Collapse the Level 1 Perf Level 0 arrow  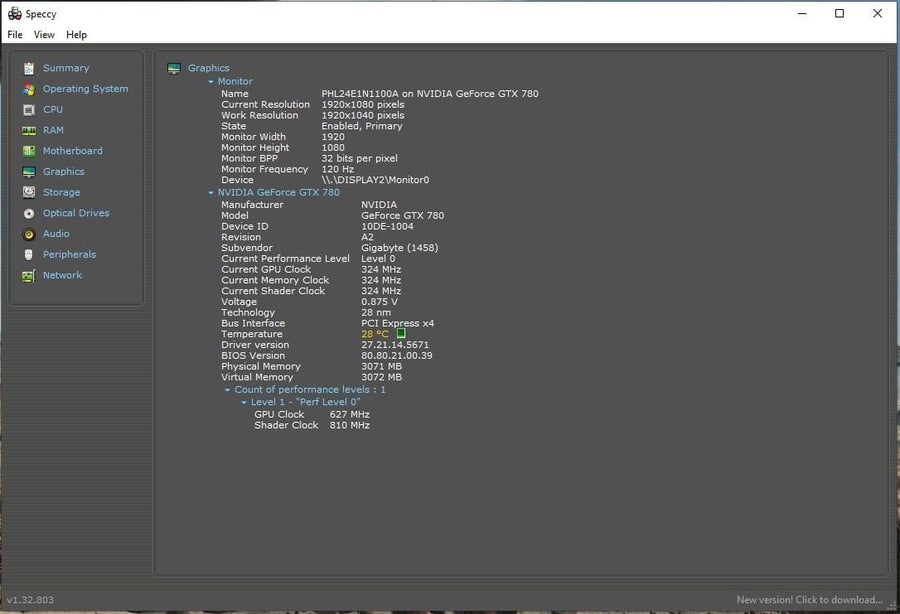coord(244,402)
